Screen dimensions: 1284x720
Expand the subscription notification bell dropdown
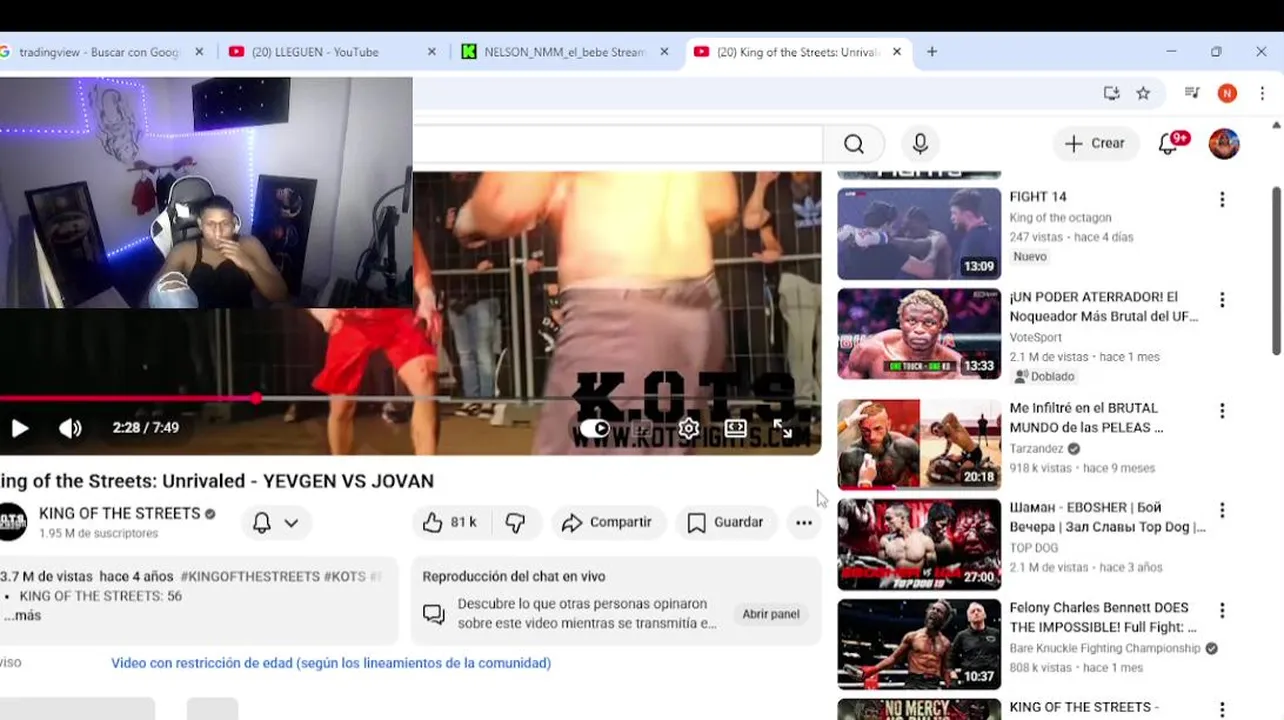(276, 522)
